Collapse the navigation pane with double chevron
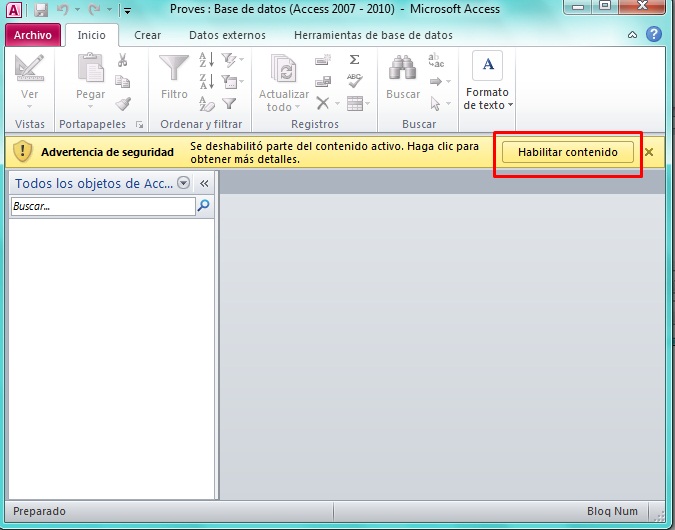Viewport: 675px width, 530px height. [204, 183]
